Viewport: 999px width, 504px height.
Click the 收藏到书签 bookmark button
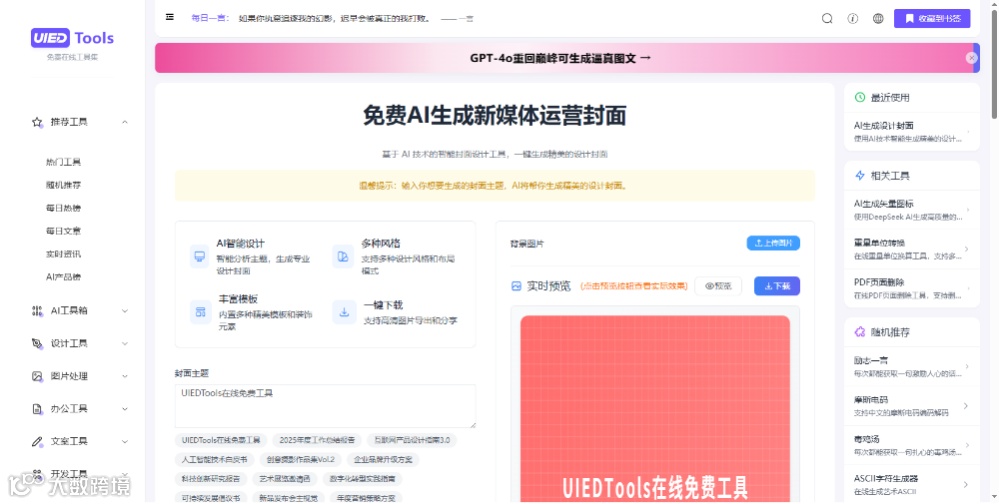click(931, 18)
